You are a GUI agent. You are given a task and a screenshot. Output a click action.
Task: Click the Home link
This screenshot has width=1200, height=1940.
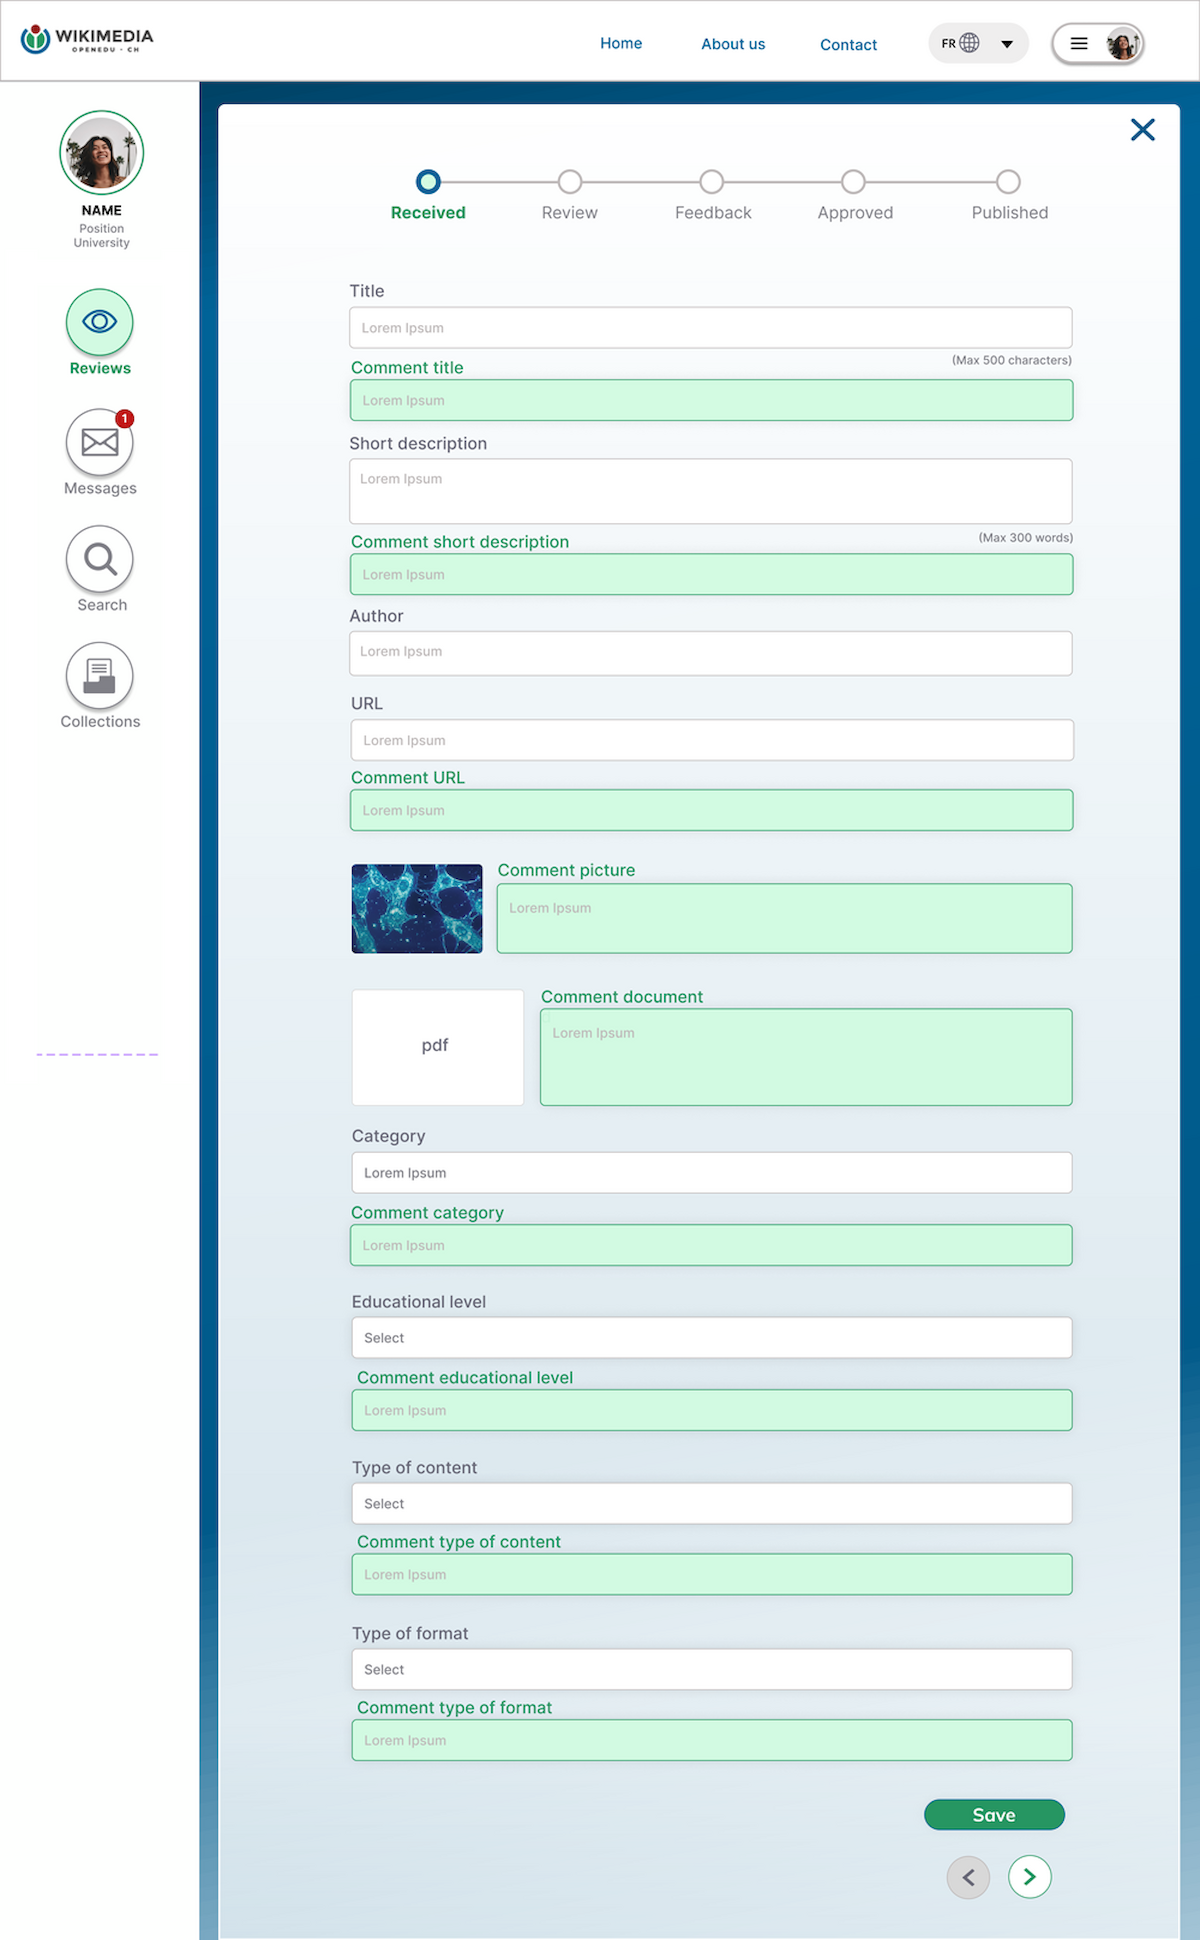621,44
